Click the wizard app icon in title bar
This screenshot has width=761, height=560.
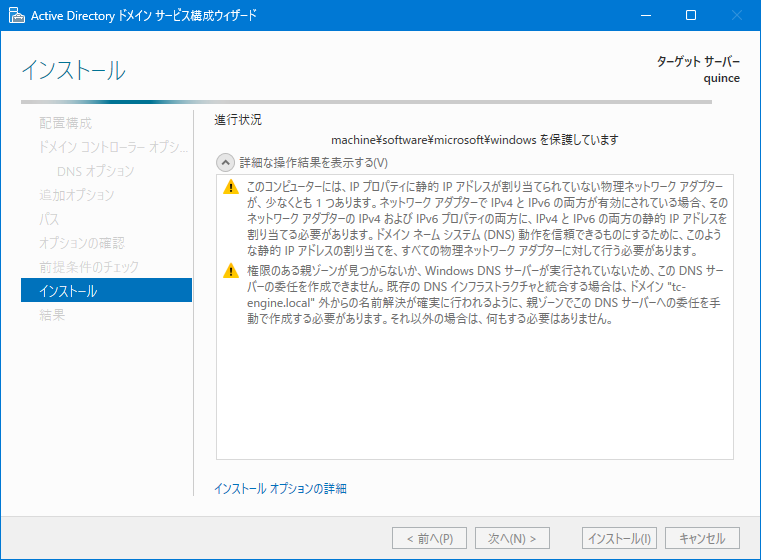click(x=17, y=15)
